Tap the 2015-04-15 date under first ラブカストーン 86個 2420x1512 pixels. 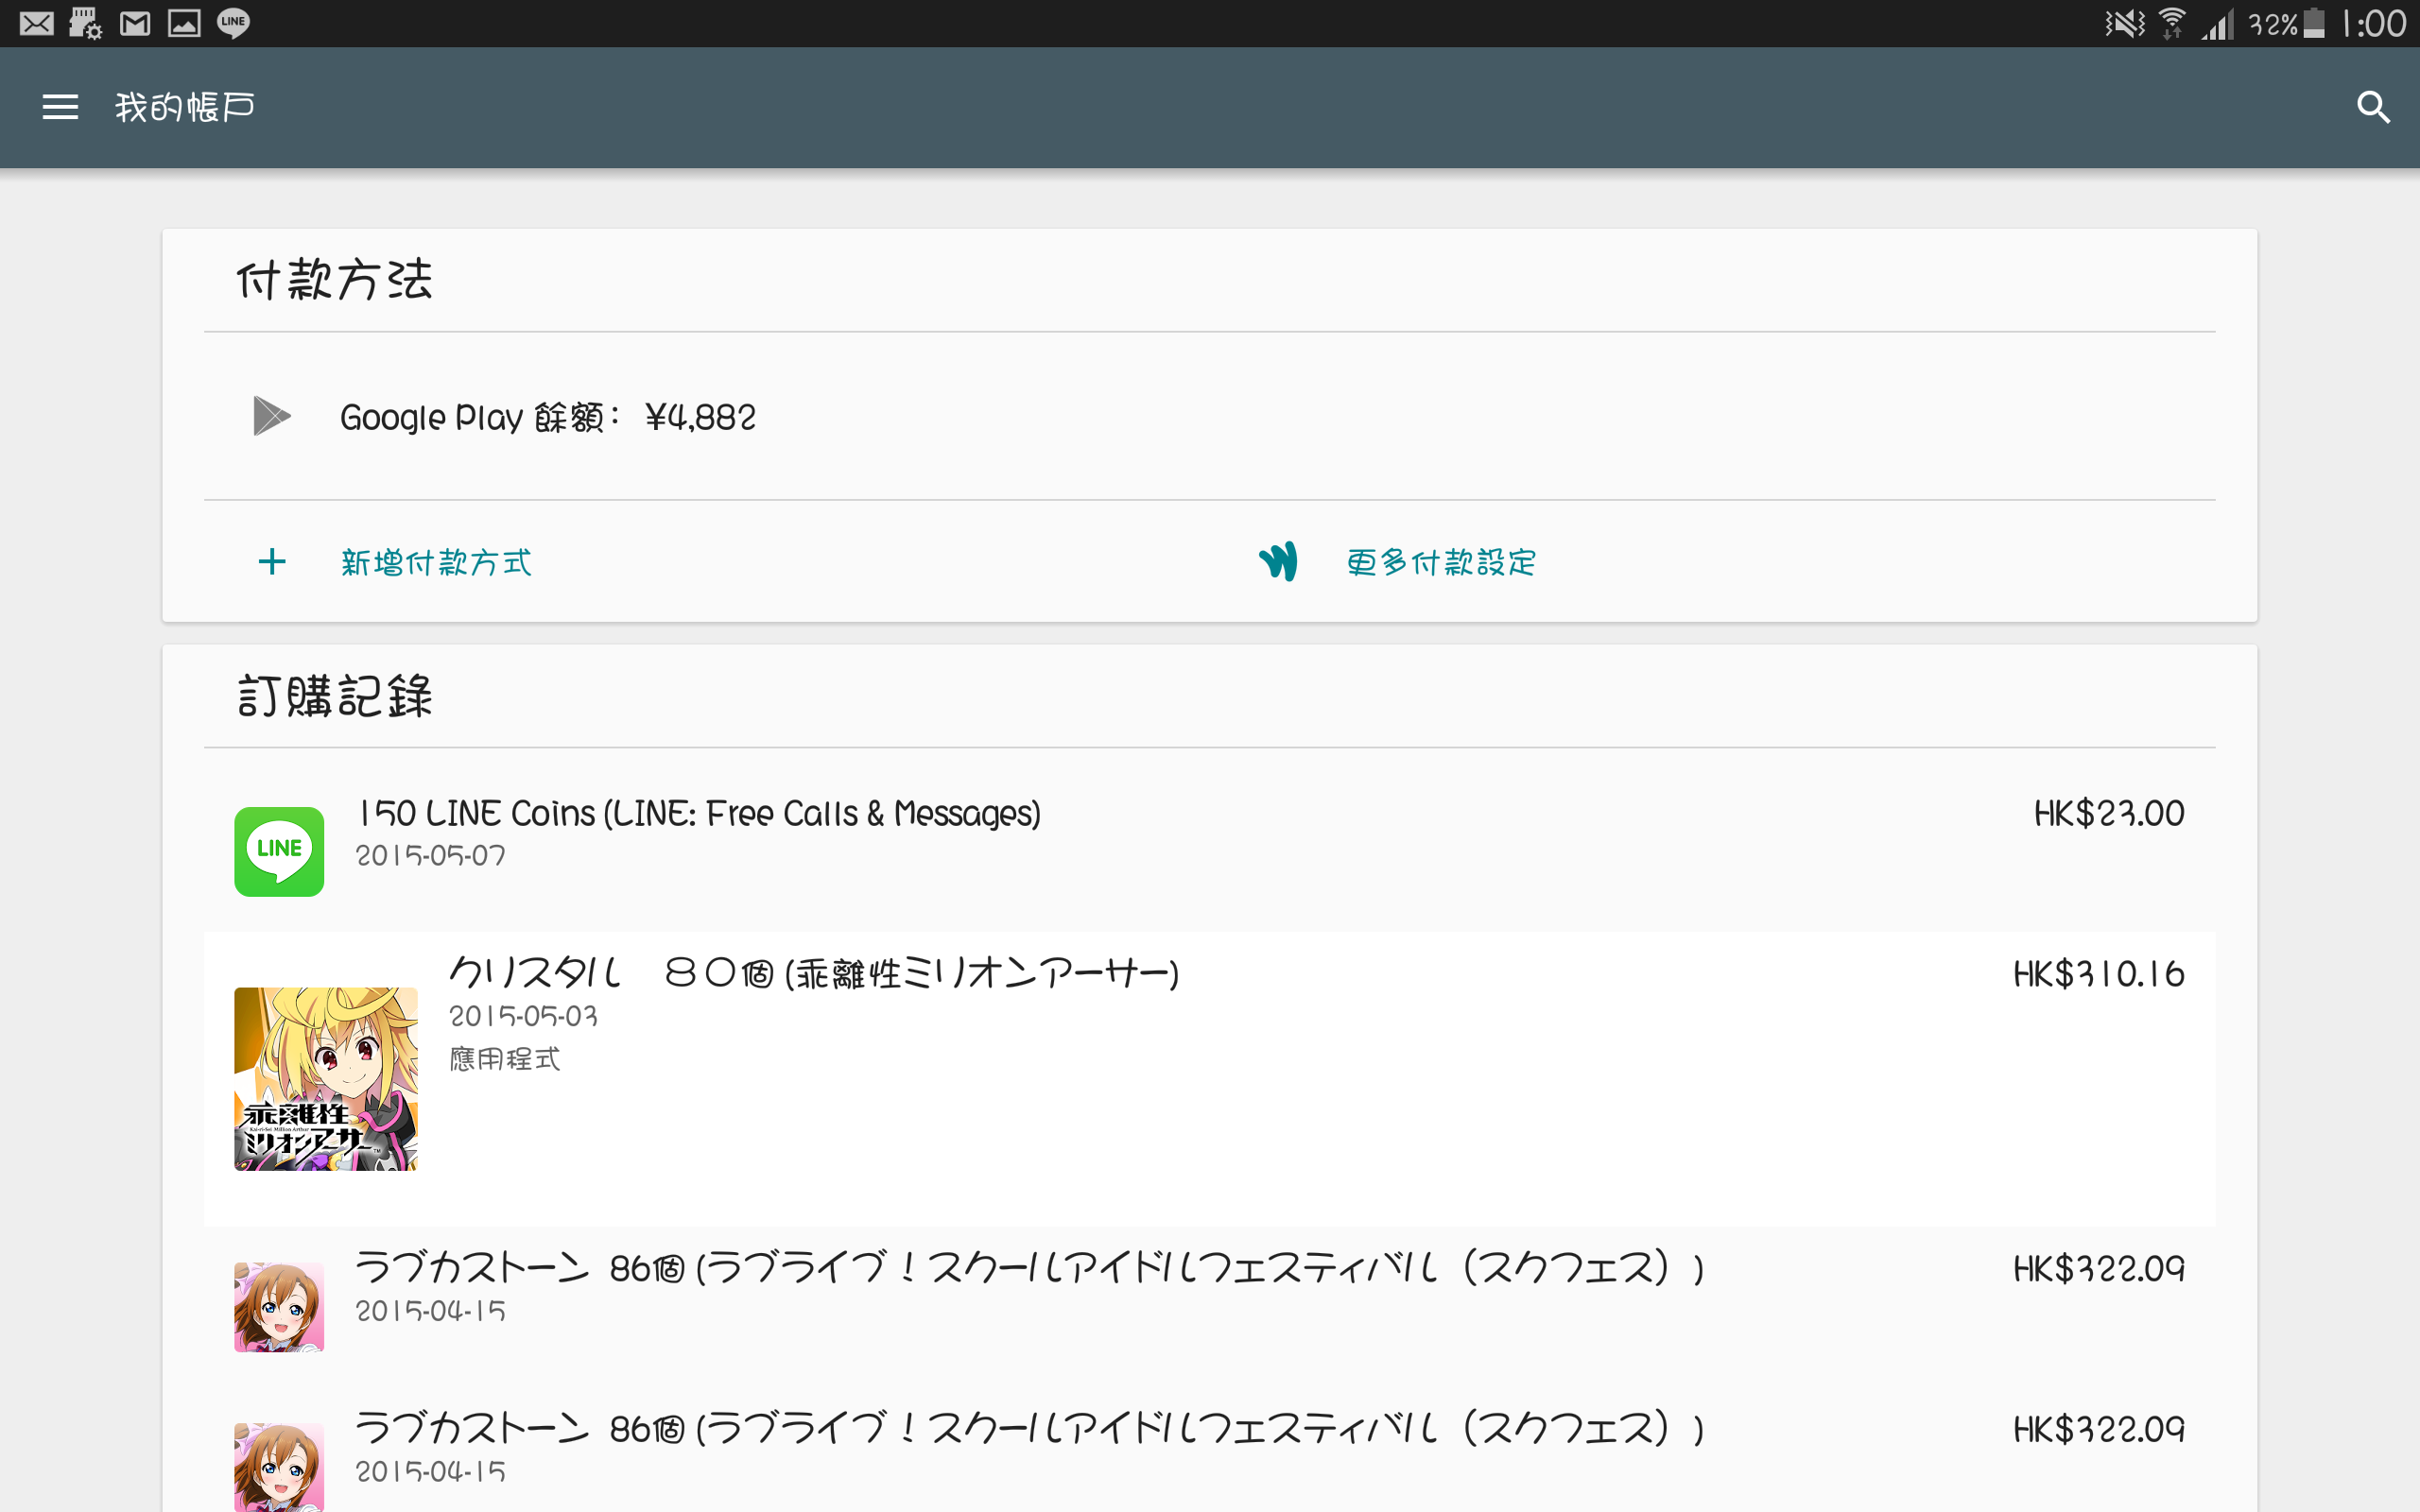click(x=431, y=1310)
